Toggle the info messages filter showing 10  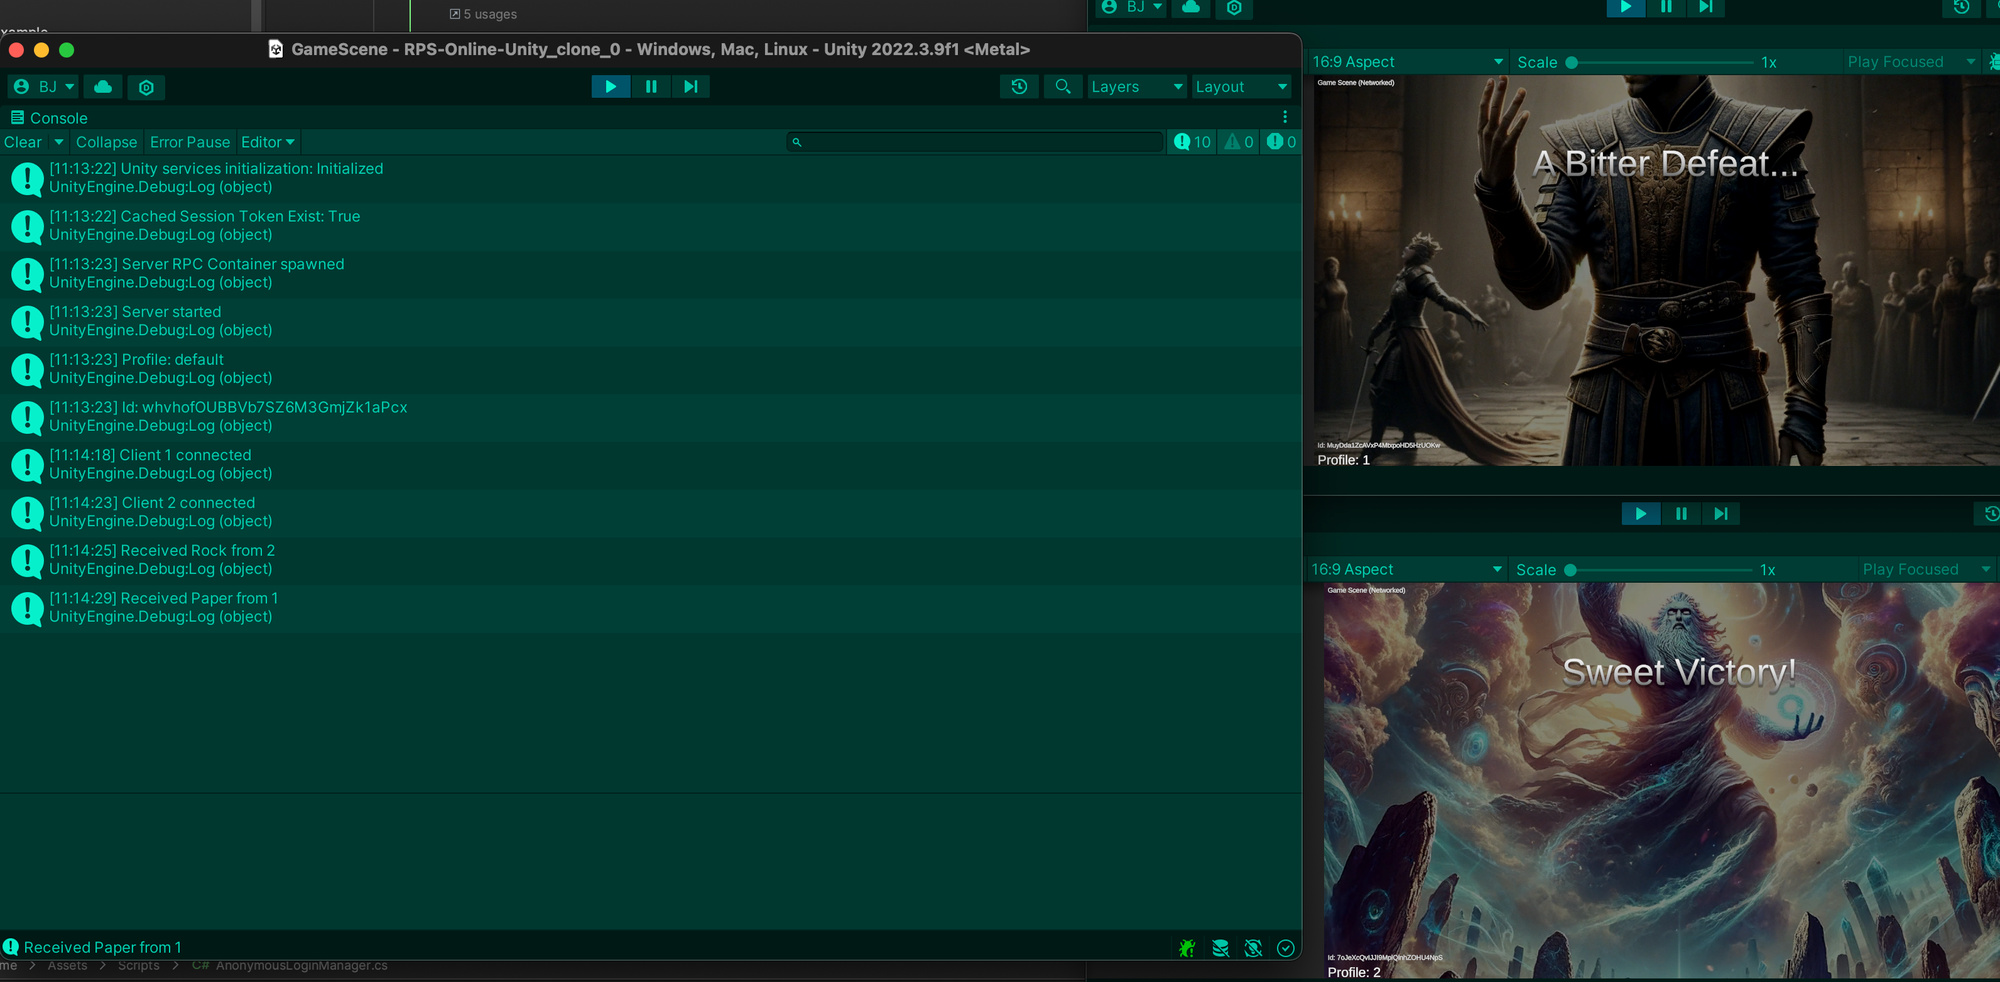(1191, 141)
